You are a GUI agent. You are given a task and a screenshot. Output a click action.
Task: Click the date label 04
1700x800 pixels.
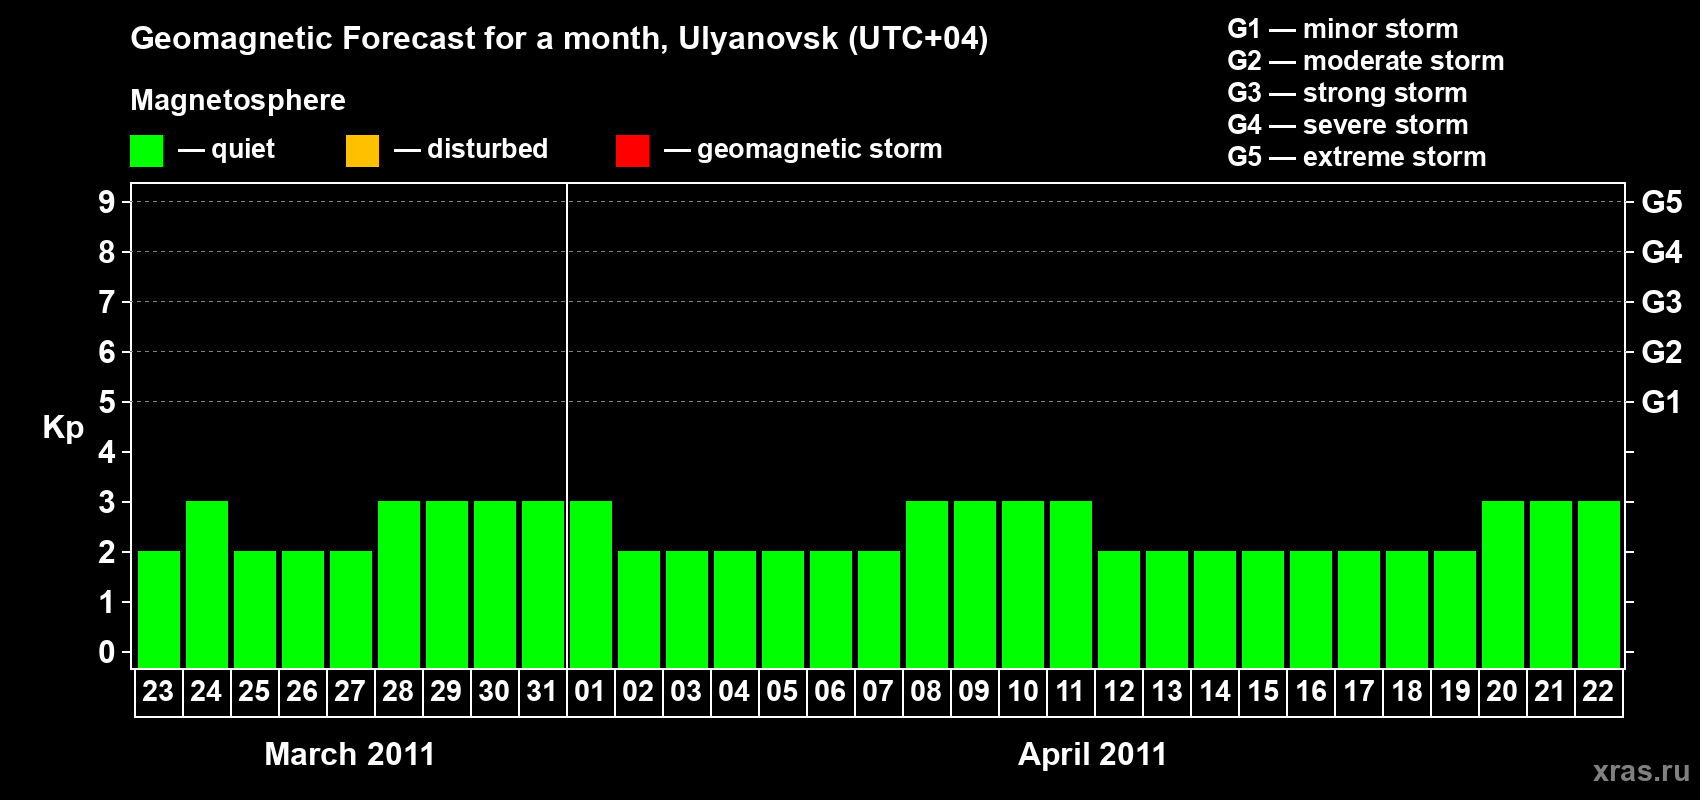pyautogui.click(x=734, y=691)
